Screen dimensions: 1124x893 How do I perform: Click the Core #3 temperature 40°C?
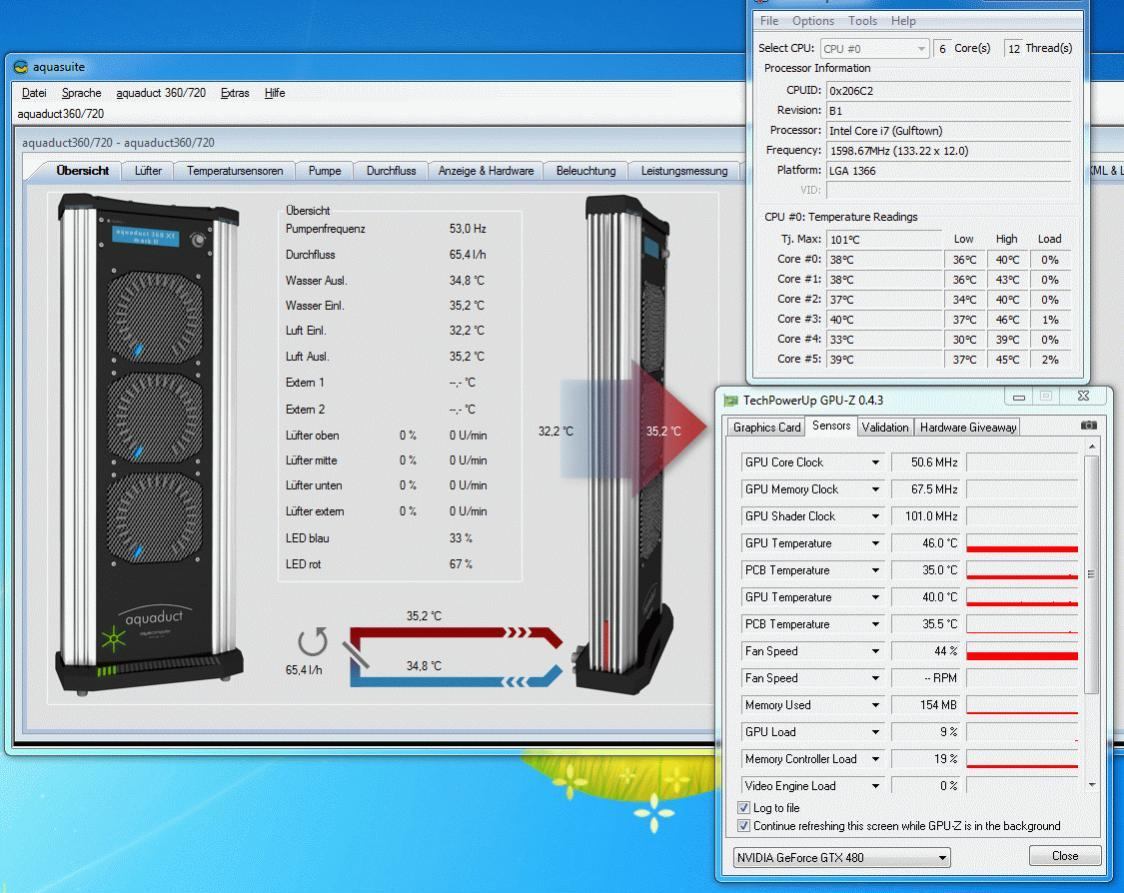[x=885, y=320]
